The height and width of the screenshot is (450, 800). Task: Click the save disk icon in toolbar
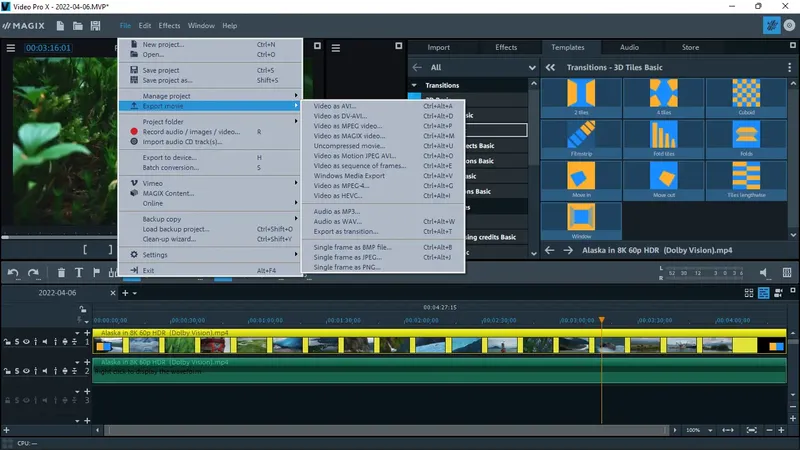tap(95, 26)
